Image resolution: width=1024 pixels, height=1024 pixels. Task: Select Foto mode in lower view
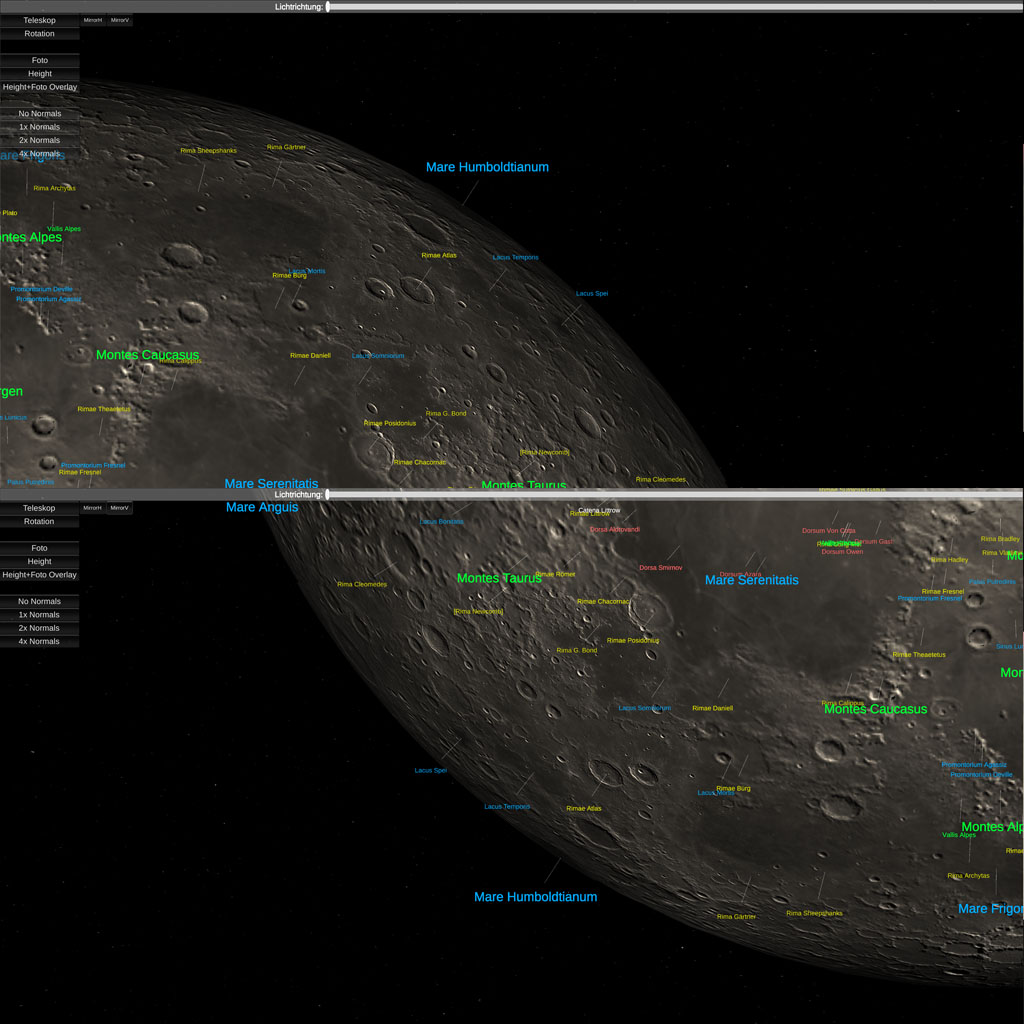(39, 548)
